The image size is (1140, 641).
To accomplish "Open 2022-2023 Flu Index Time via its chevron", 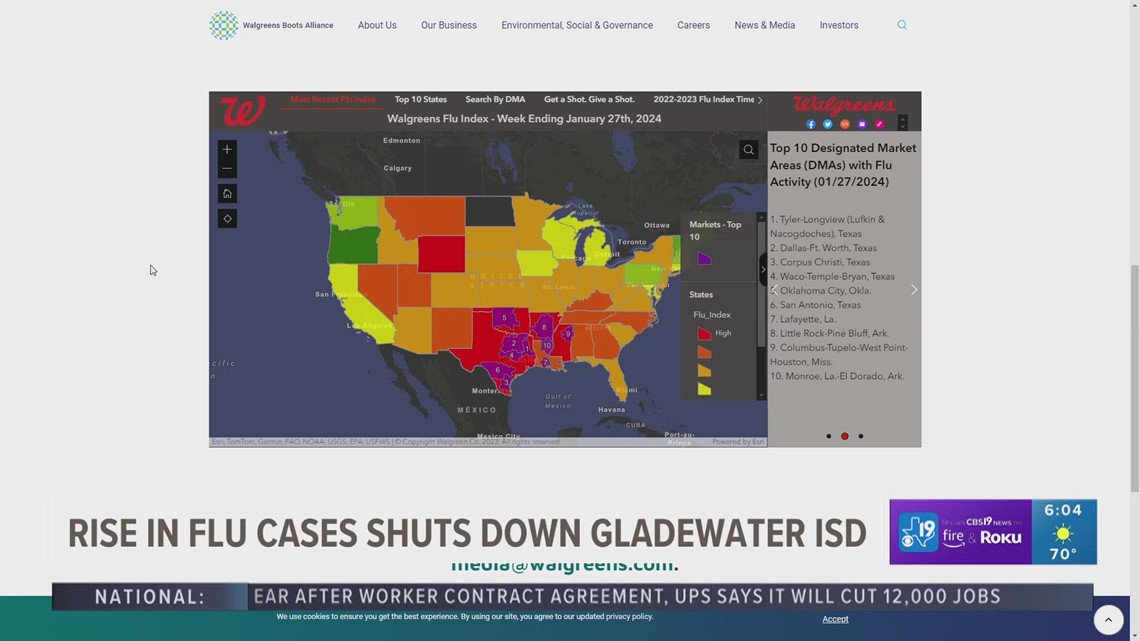I will (760, 99).
